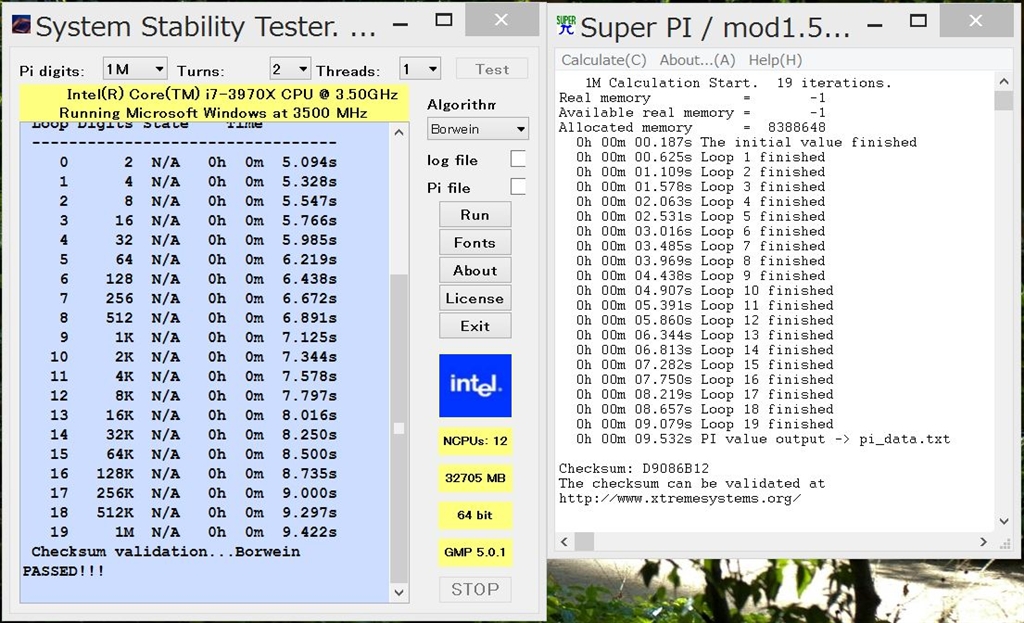Open the Pi digits dropdown

[x=135, y=69]
